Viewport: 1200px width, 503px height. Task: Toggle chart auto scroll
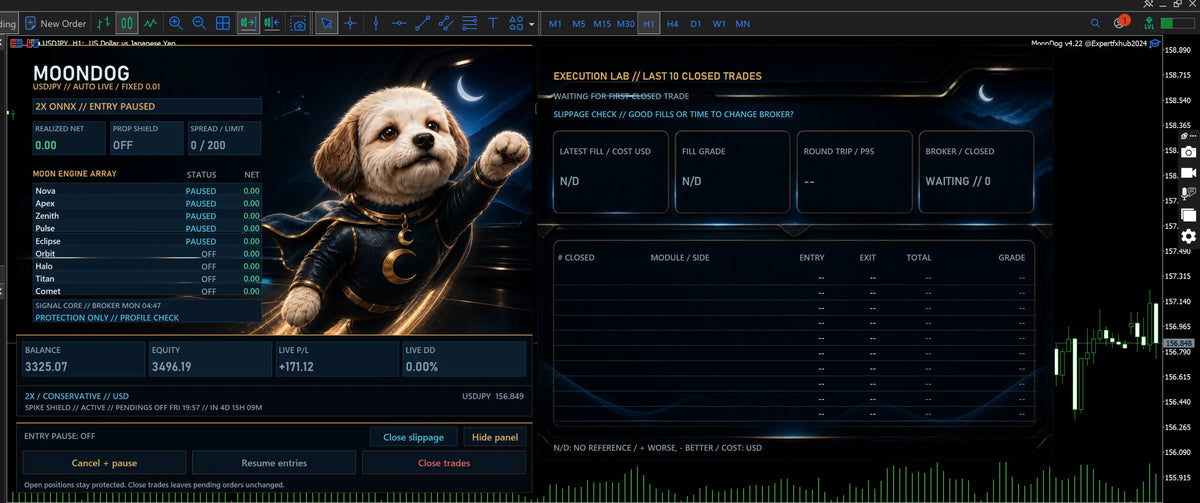(x=248, y=22)
